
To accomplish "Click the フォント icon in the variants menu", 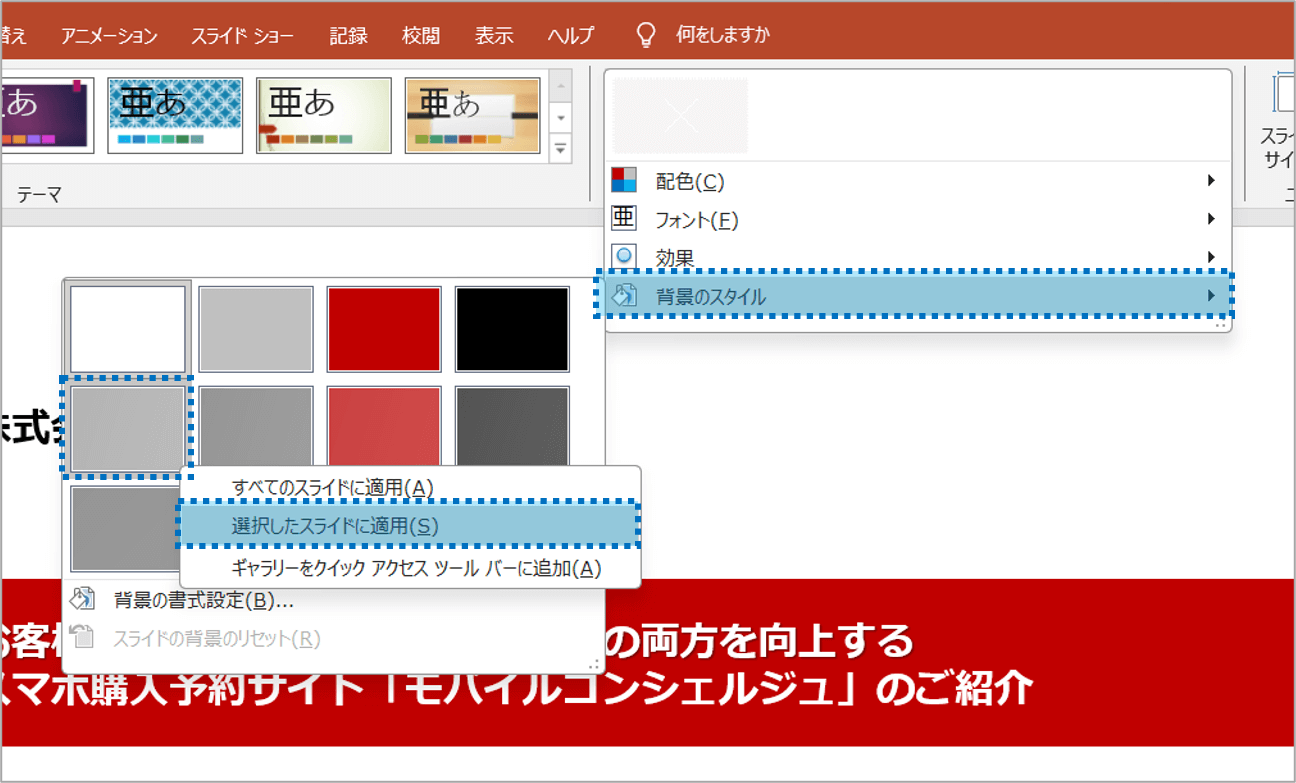I will [x=623, y=219].
